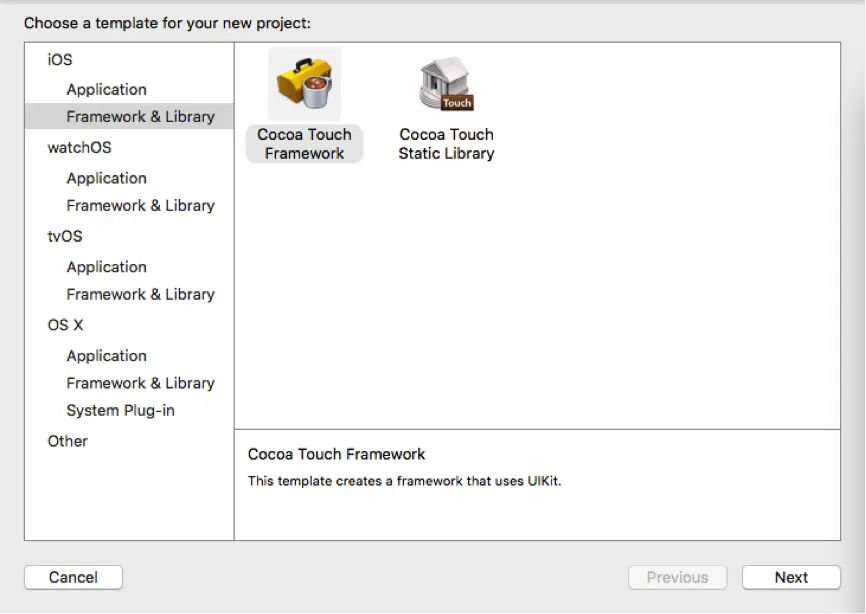Select the Cocoa Touch Static Library icon
The width and height of the screenshot is (866, 614).
click(446, 84)
